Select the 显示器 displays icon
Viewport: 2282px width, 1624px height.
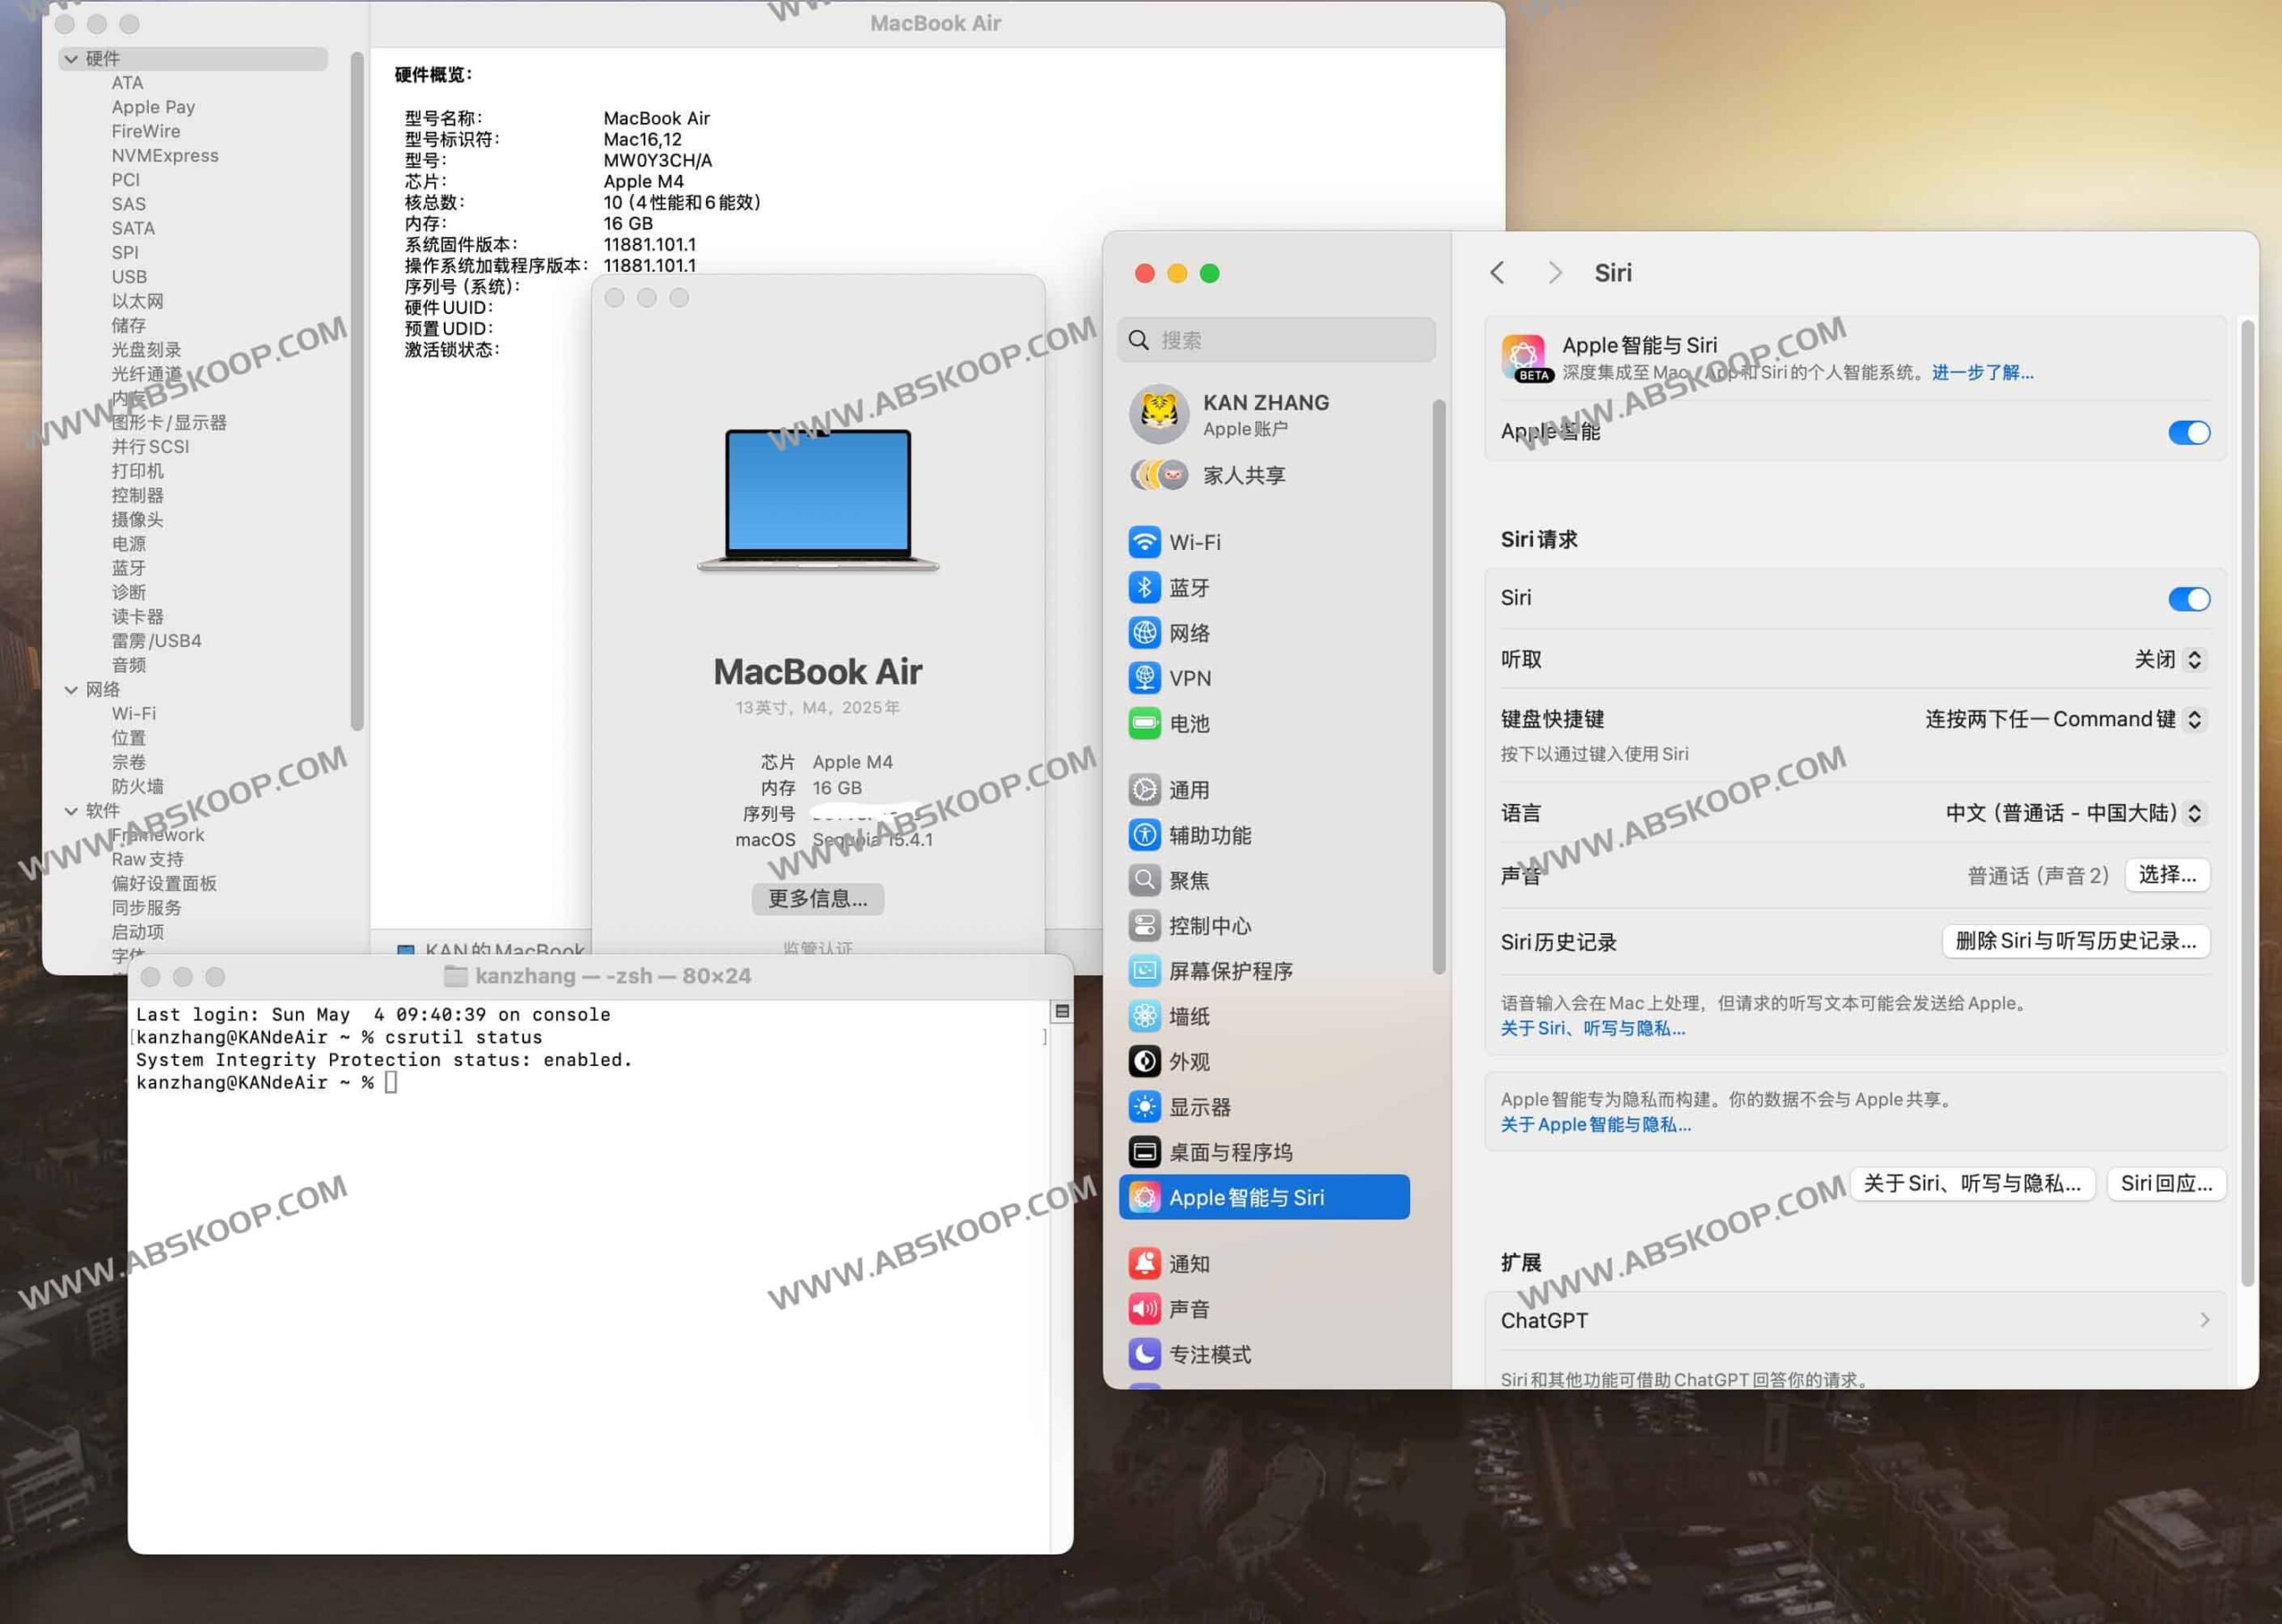point(1143,1106)
